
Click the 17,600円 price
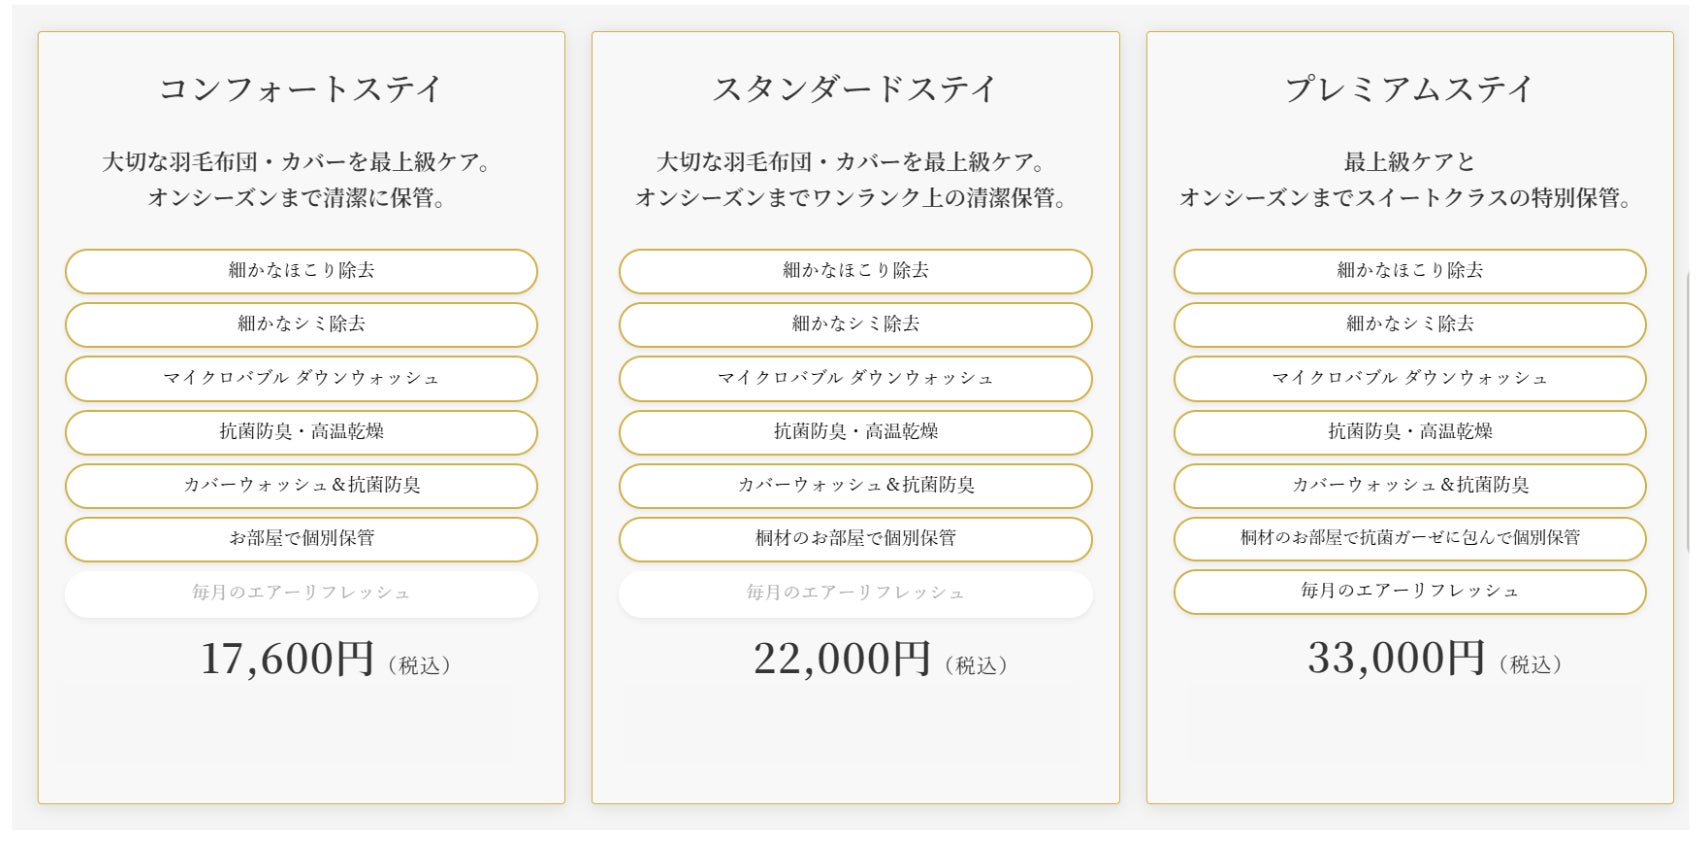click(288, 659)
